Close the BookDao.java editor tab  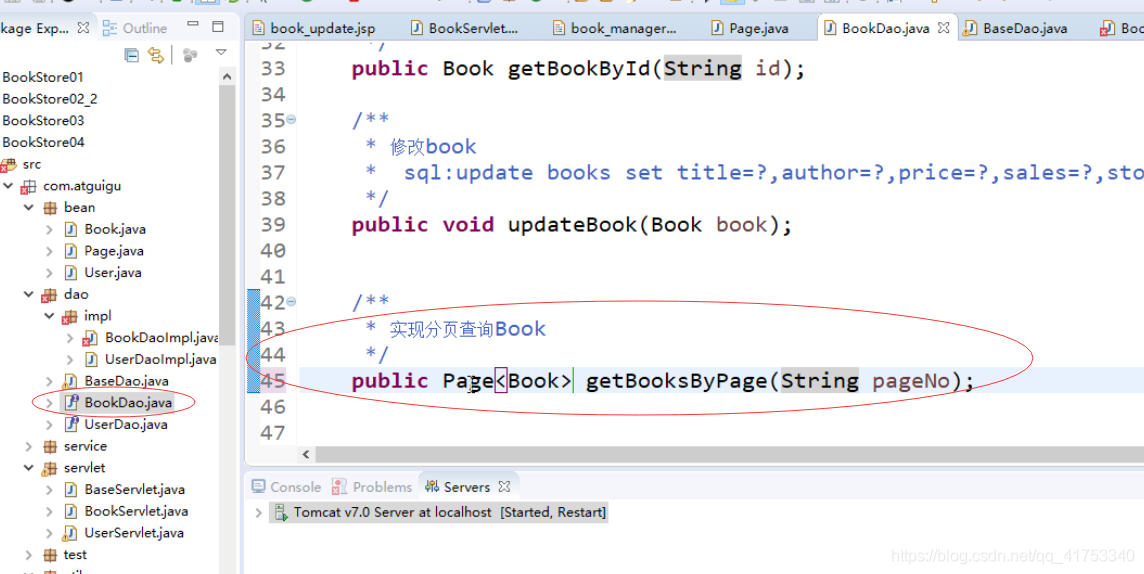pos(943,28)
